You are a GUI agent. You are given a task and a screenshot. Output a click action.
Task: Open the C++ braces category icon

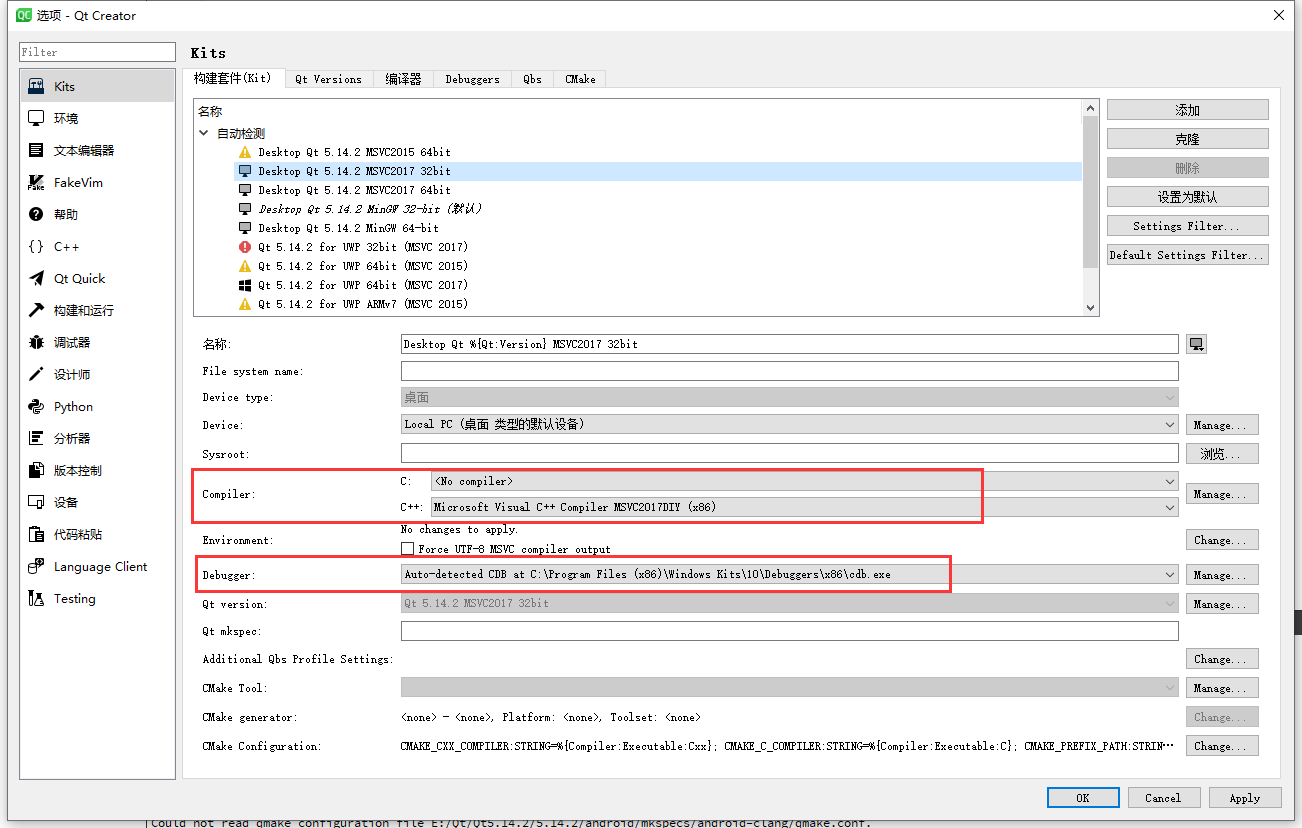pyautogui.click(x=36, y=246)
